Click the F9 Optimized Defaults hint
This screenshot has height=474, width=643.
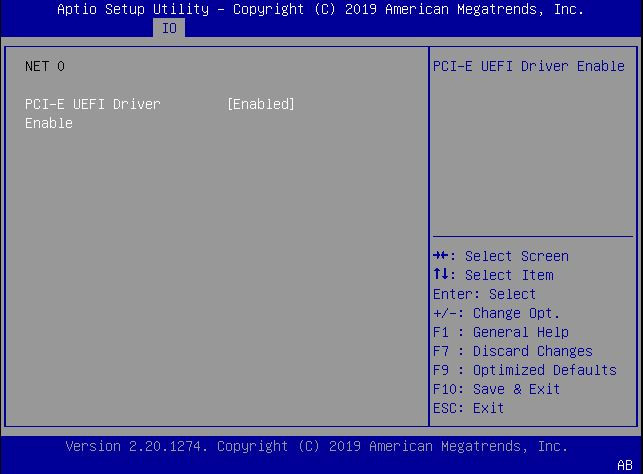click(x=524, y=370)
